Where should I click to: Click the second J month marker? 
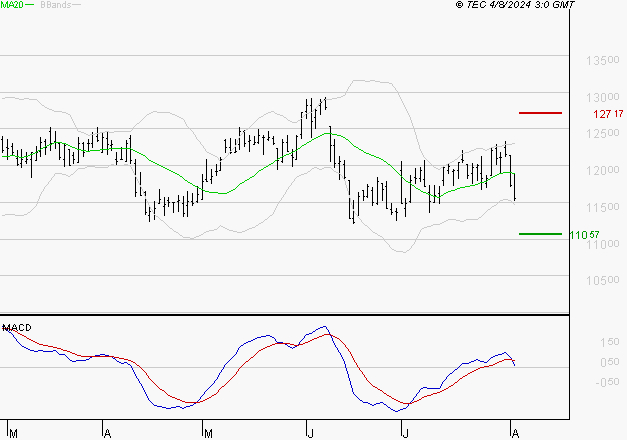[x=405, y=434]
